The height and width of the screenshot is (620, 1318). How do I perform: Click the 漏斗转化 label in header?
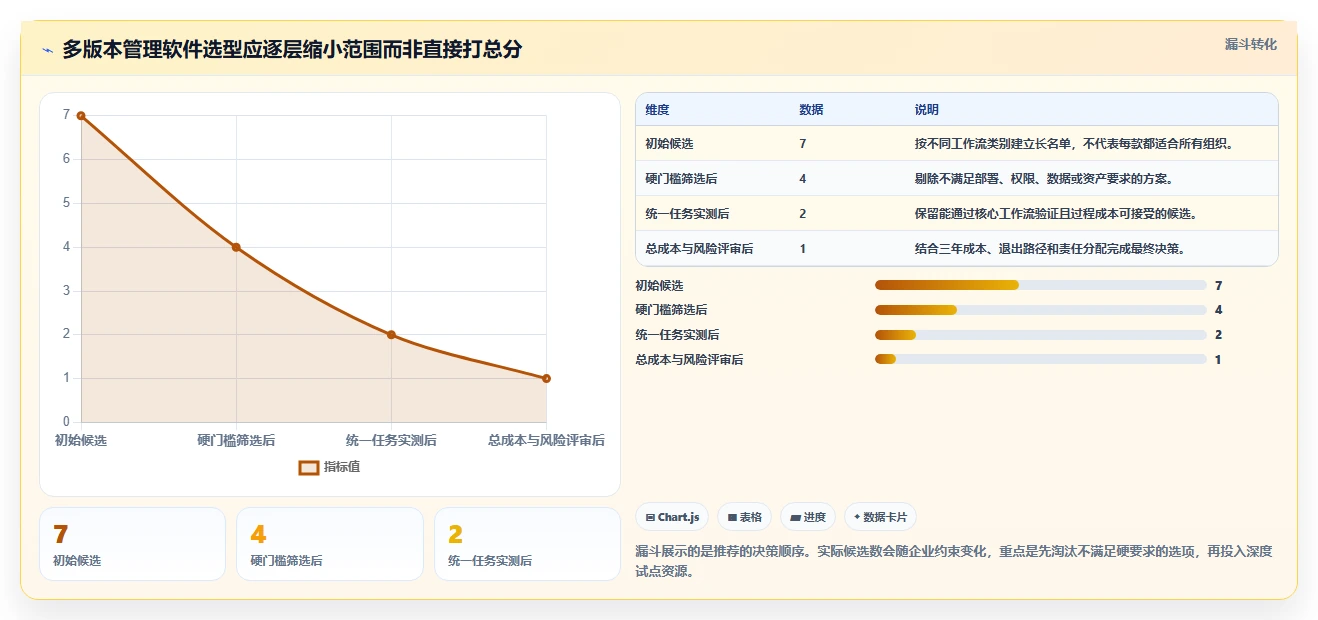click(1251, 45)
